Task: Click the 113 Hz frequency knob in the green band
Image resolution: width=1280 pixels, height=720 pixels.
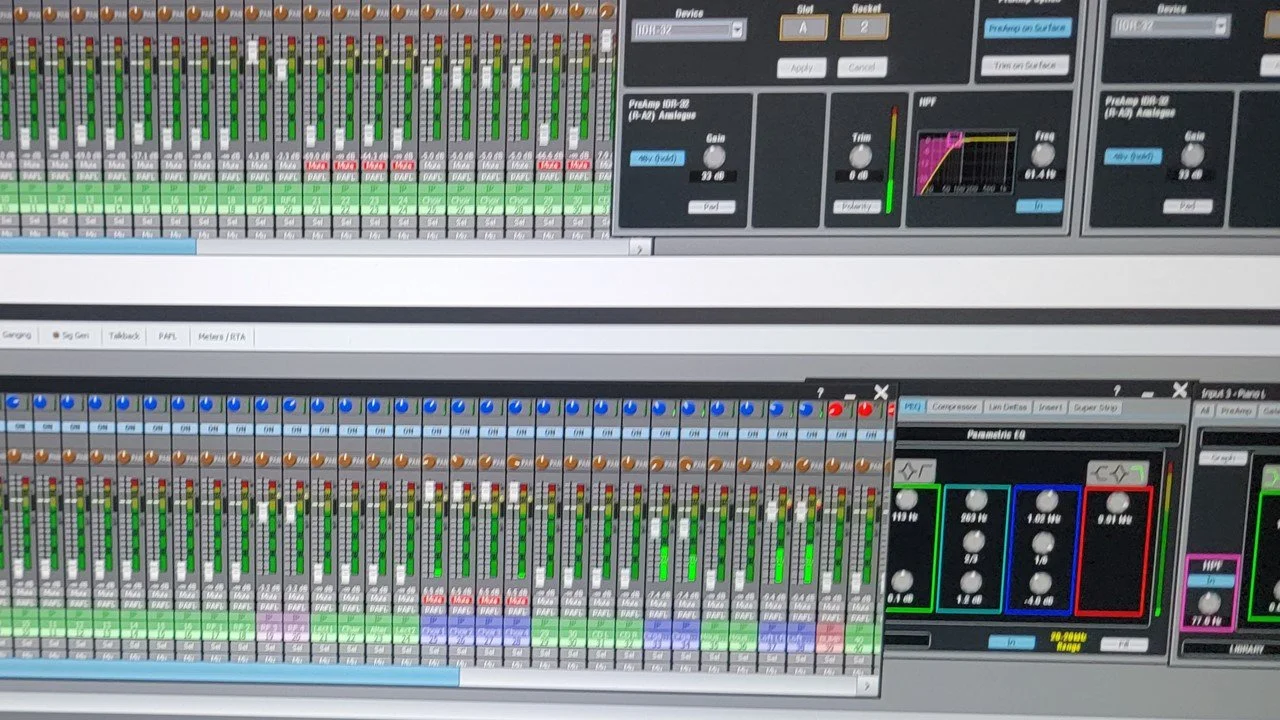Action: tap(906, 499)
